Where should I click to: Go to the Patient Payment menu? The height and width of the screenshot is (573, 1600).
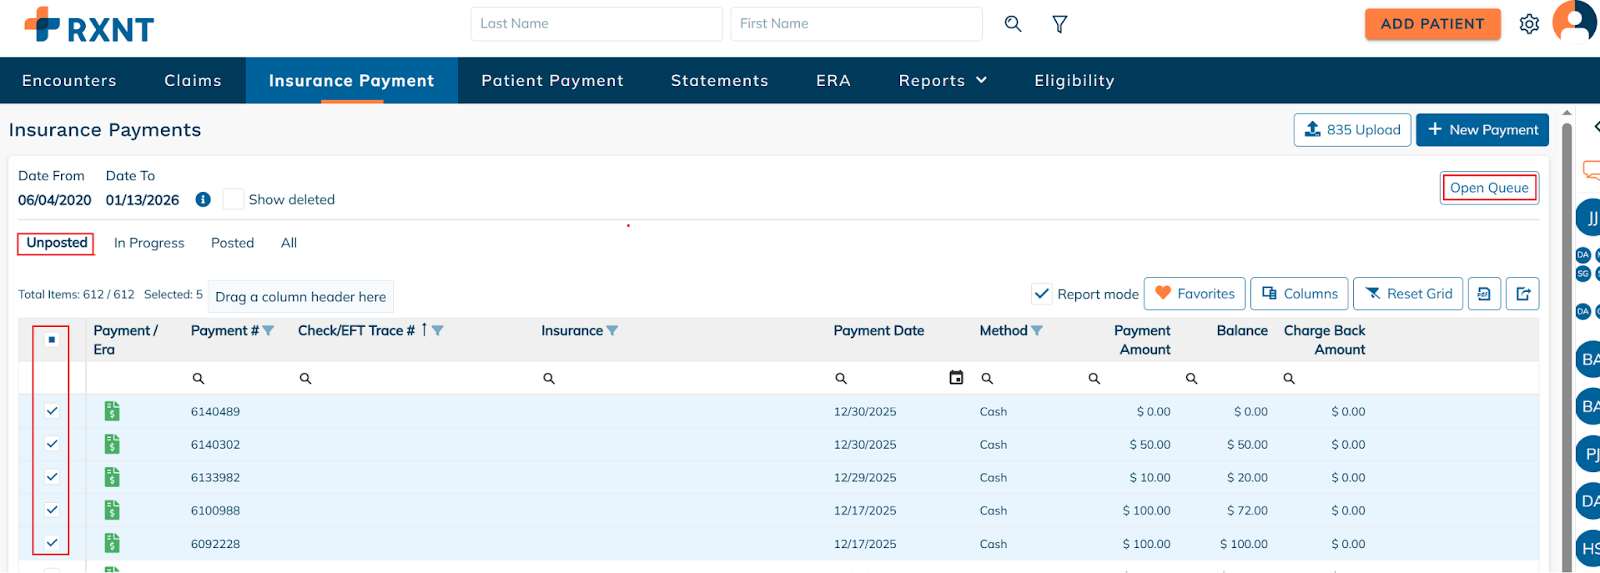(552, 81)
